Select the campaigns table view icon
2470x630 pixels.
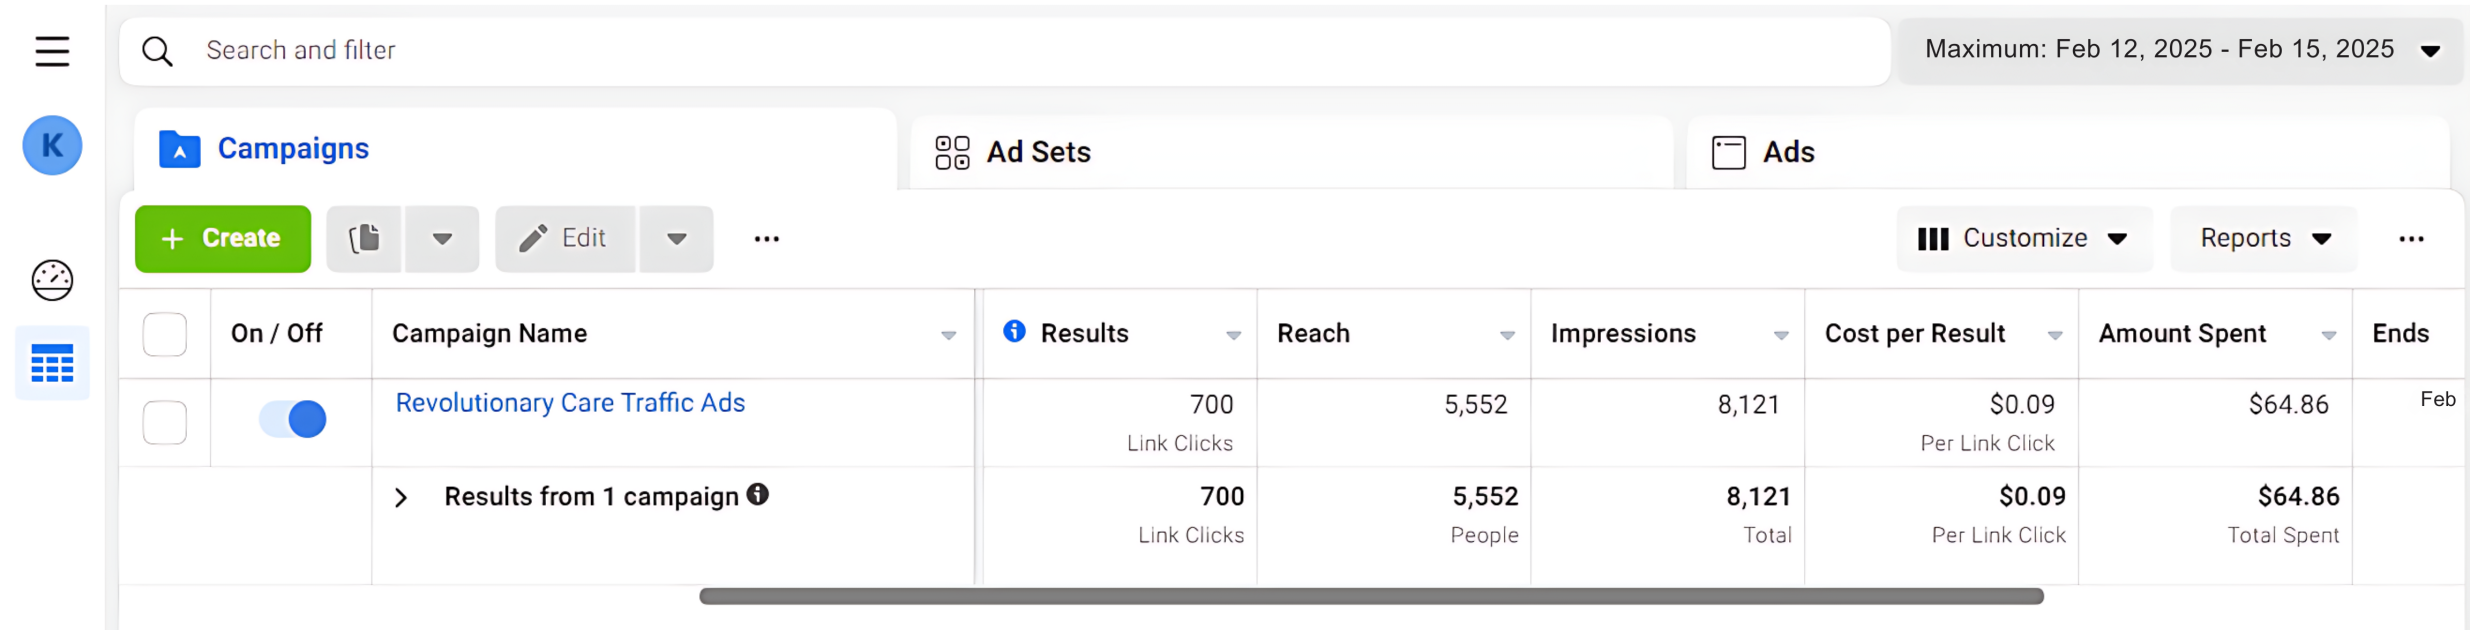pos(52,363)
